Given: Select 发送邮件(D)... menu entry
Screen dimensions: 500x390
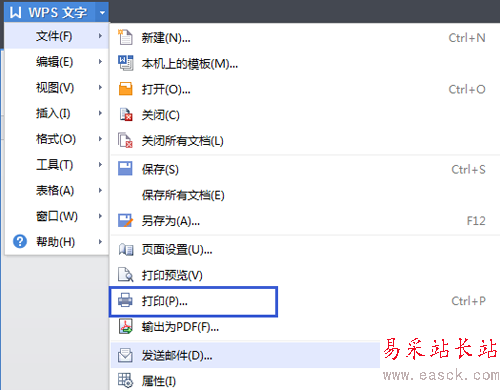Looking at the screenshot, I should coord(245,355).
